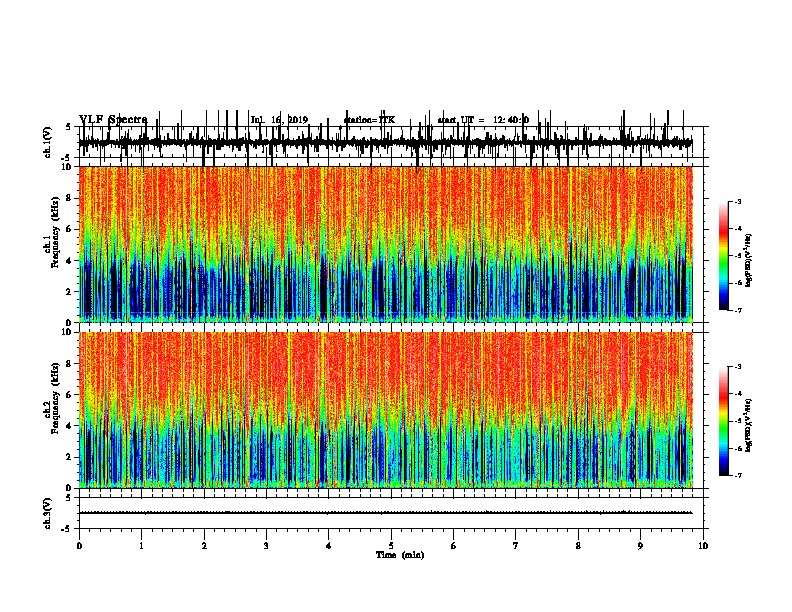Screen dimensions: 792x612
Task: Click inside the ch.2 spectrogram panel
Action: pos(386,410)
